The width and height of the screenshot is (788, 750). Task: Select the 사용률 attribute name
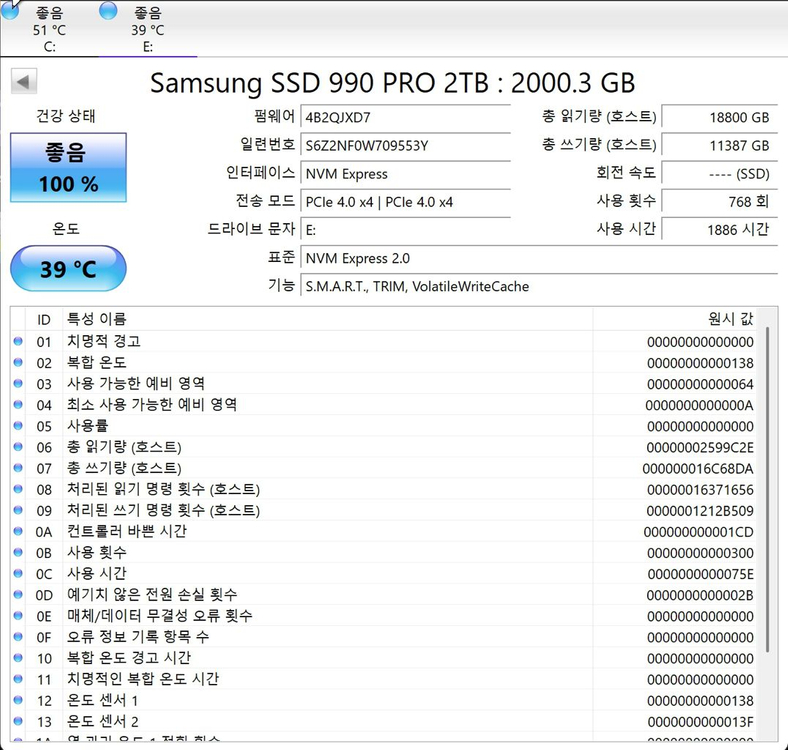87,426
